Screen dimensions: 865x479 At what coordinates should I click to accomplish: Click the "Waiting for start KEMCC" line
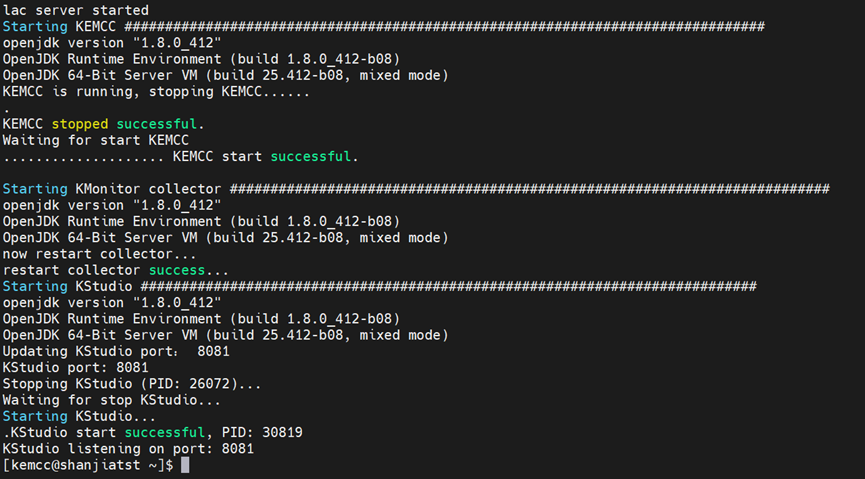pyautogui.click(x=96, y=141)
